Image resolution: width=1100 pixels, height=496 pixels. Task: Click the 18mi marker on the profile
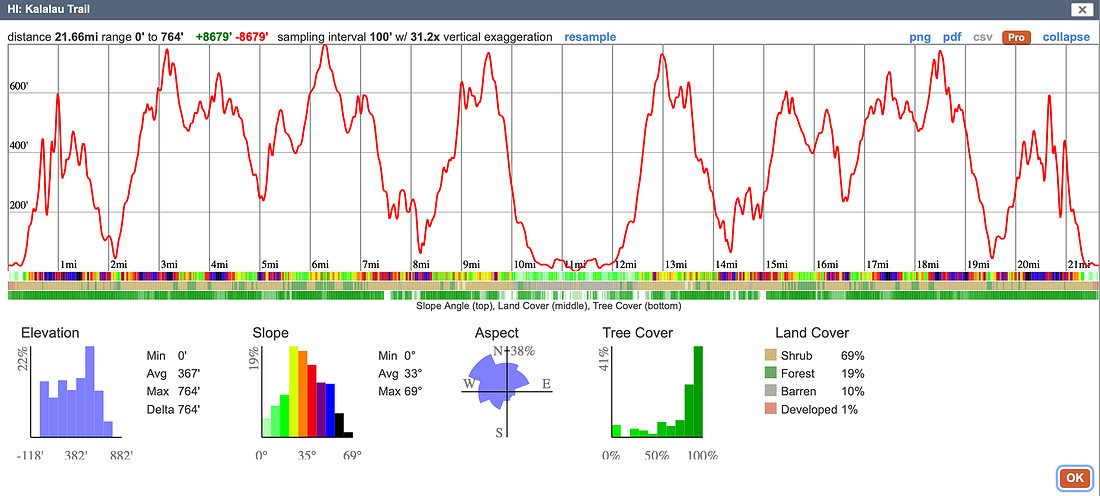[928, 264]
